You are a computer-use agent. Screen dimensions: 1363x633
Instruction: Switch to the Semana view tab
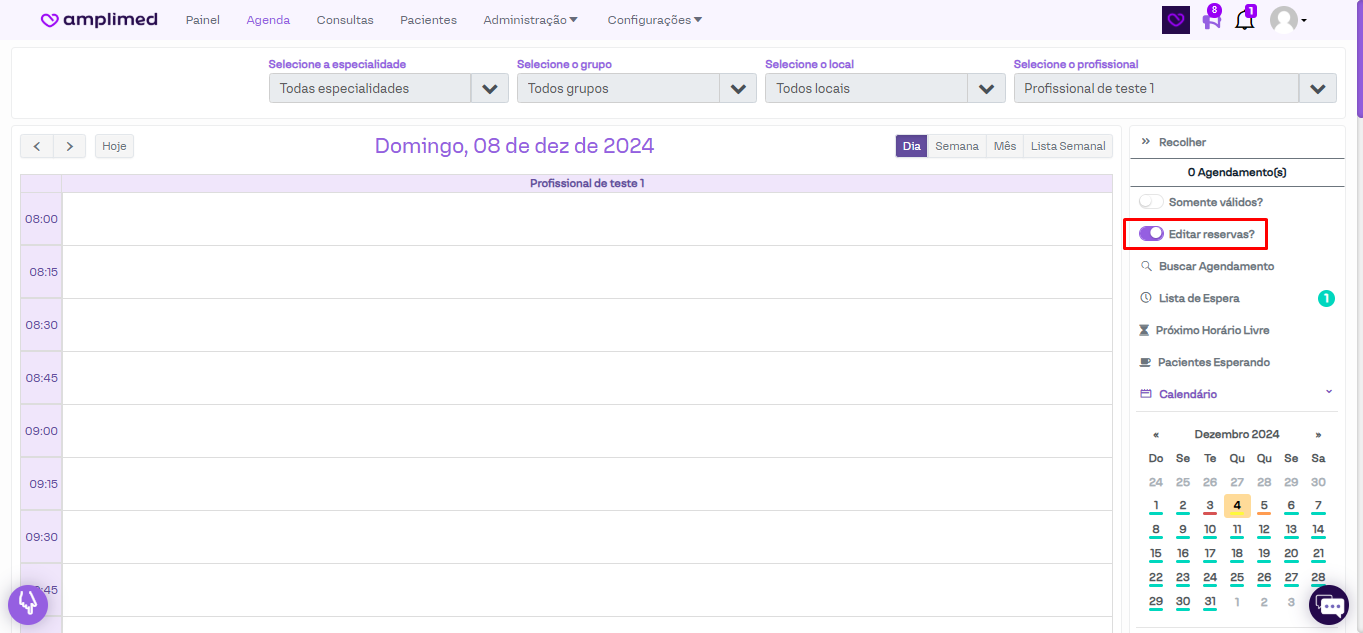coord(956,146)
